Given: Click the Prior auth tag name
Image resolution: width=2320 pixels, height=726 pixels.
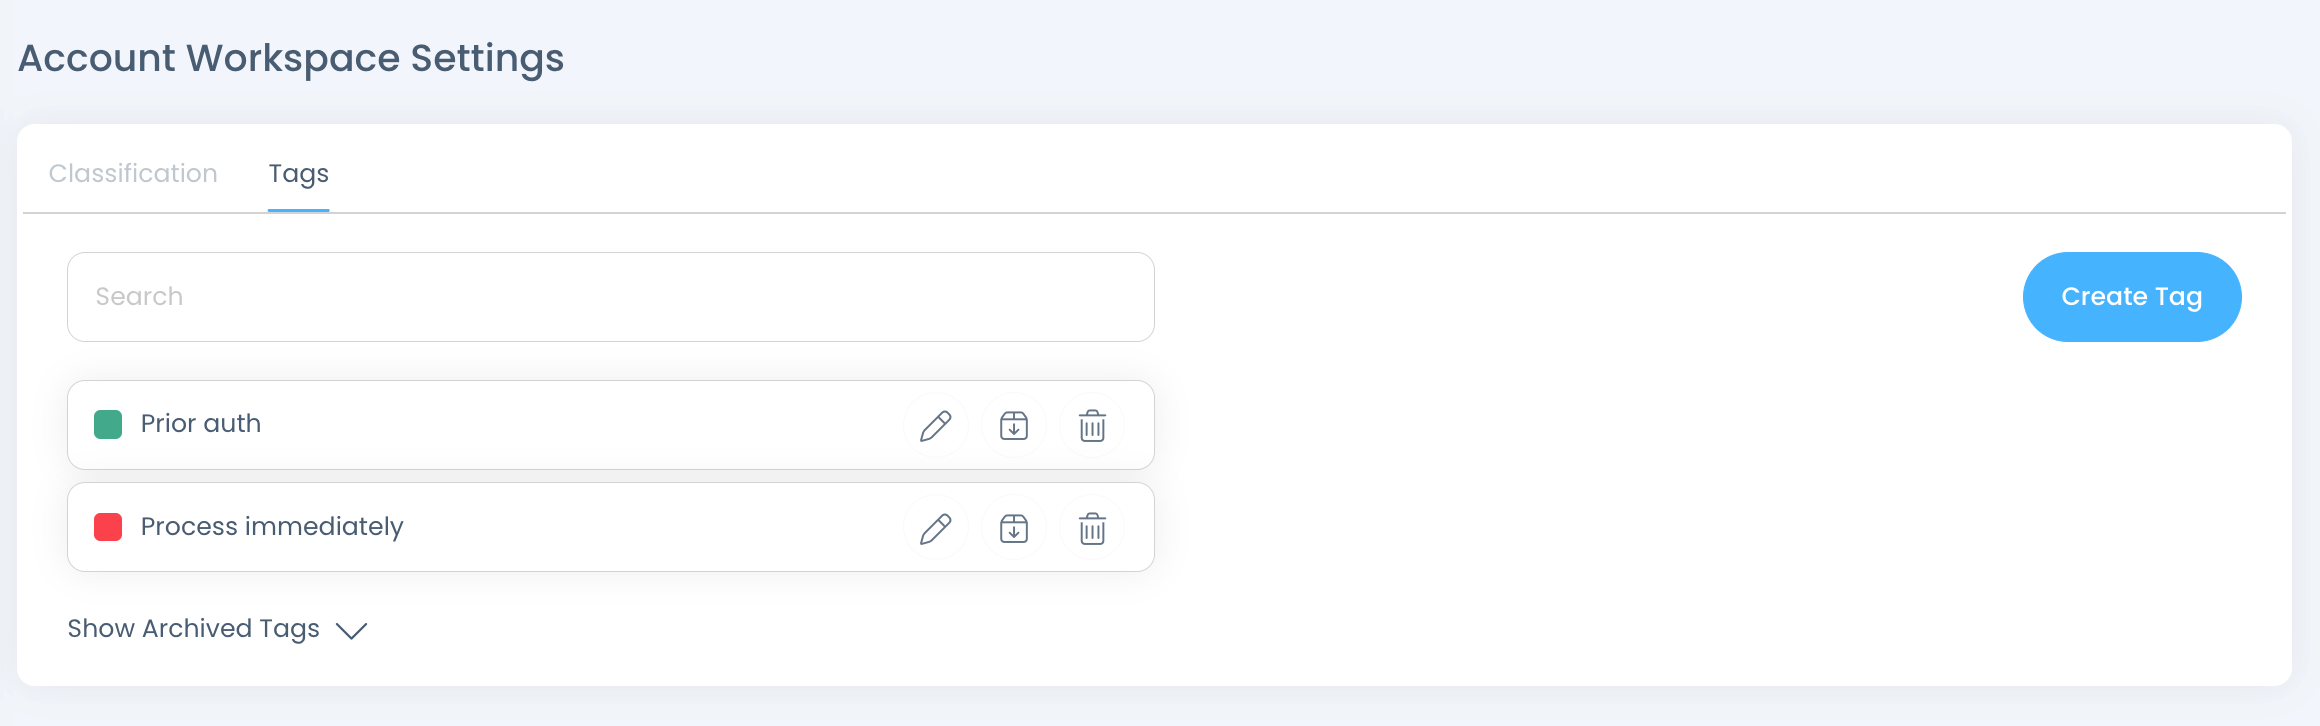Looking at the screenshot, I should [x=201, y=424].
